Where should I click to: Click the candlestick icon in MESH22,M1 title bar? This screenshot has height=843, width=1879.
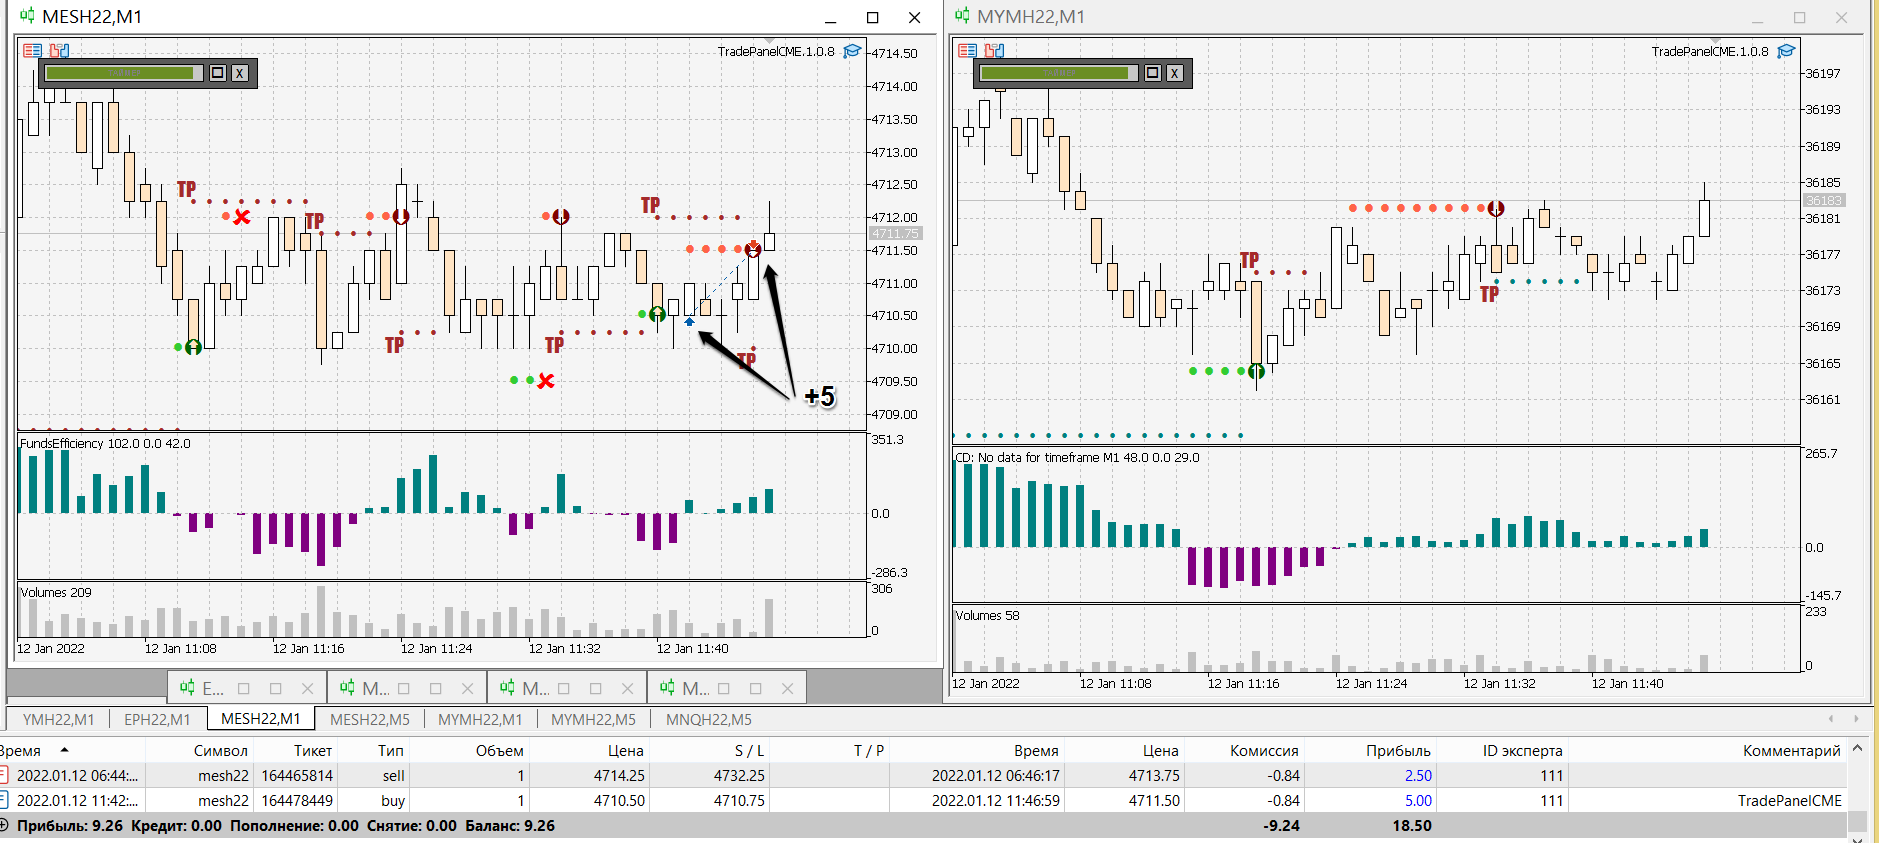click(27, 16)
